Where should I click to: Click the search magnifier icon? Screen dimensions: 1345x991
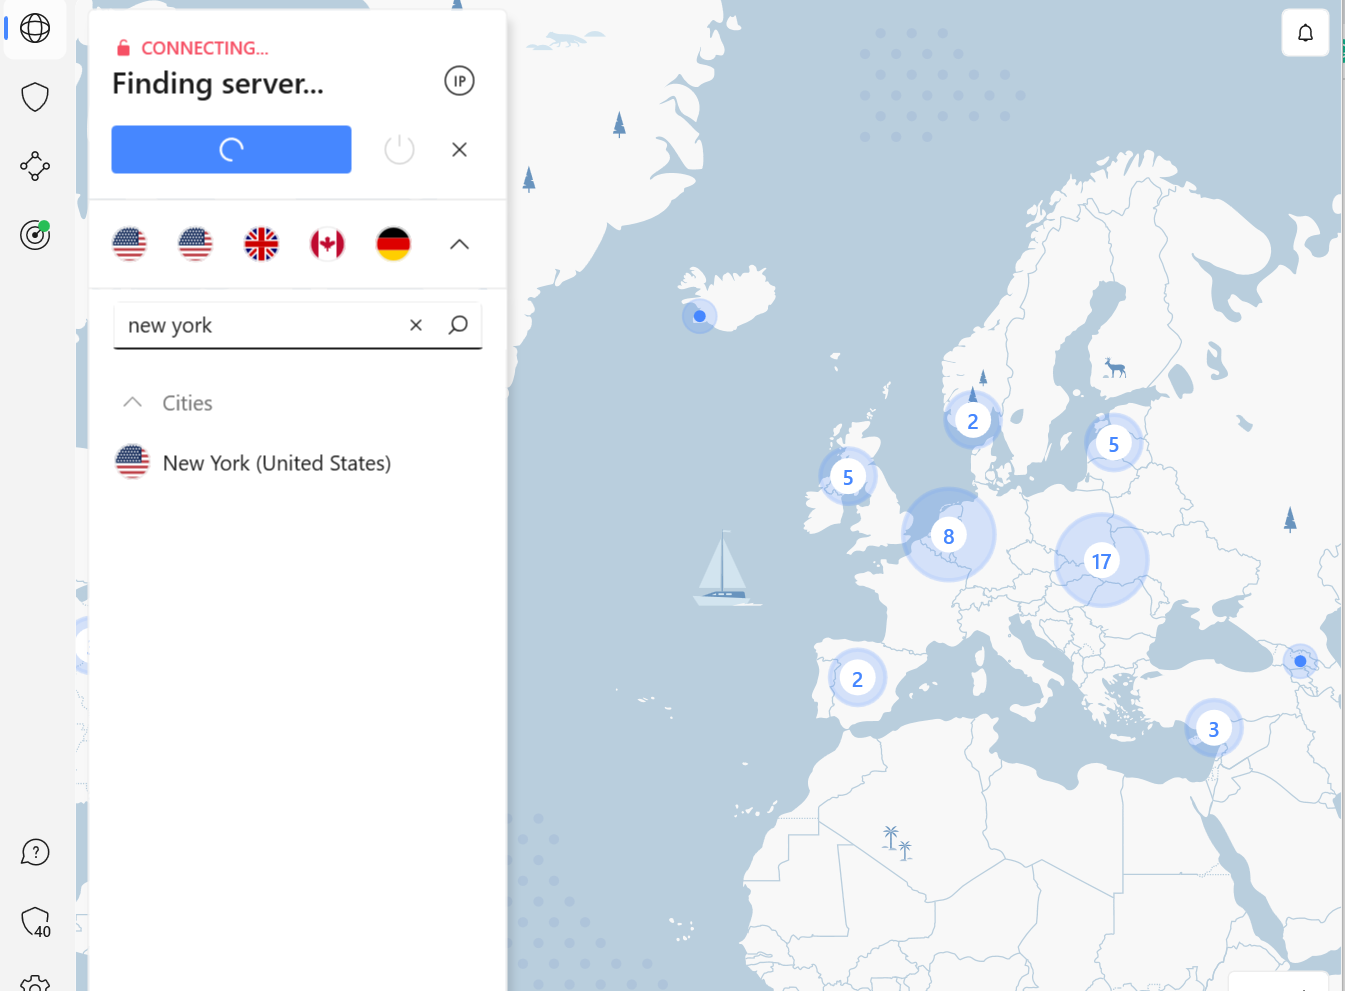click(x=458, y=325)
